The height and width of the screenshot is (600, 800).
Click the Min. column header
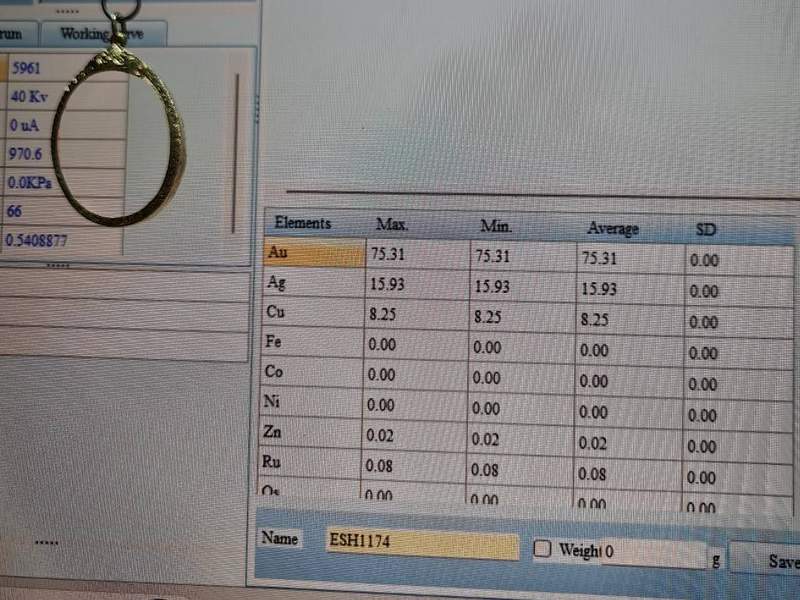(x=496, y=227)
